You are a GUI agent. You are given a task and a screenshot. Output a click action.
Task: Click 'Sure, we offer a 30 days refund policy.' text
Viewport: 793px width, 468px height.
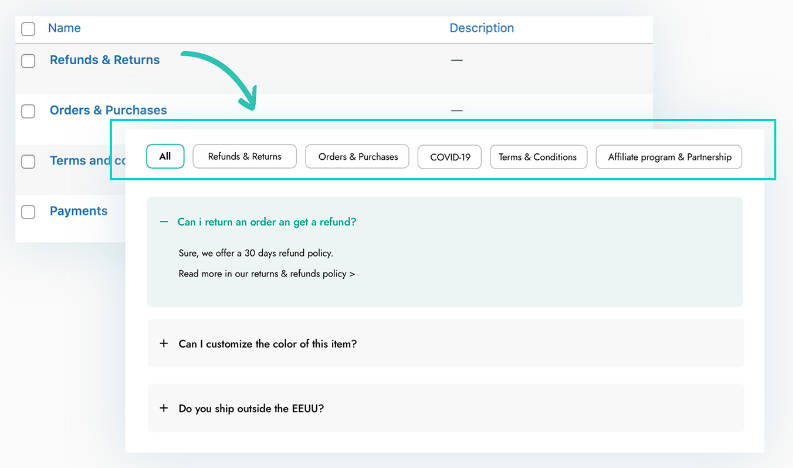(x=255, y=253)
